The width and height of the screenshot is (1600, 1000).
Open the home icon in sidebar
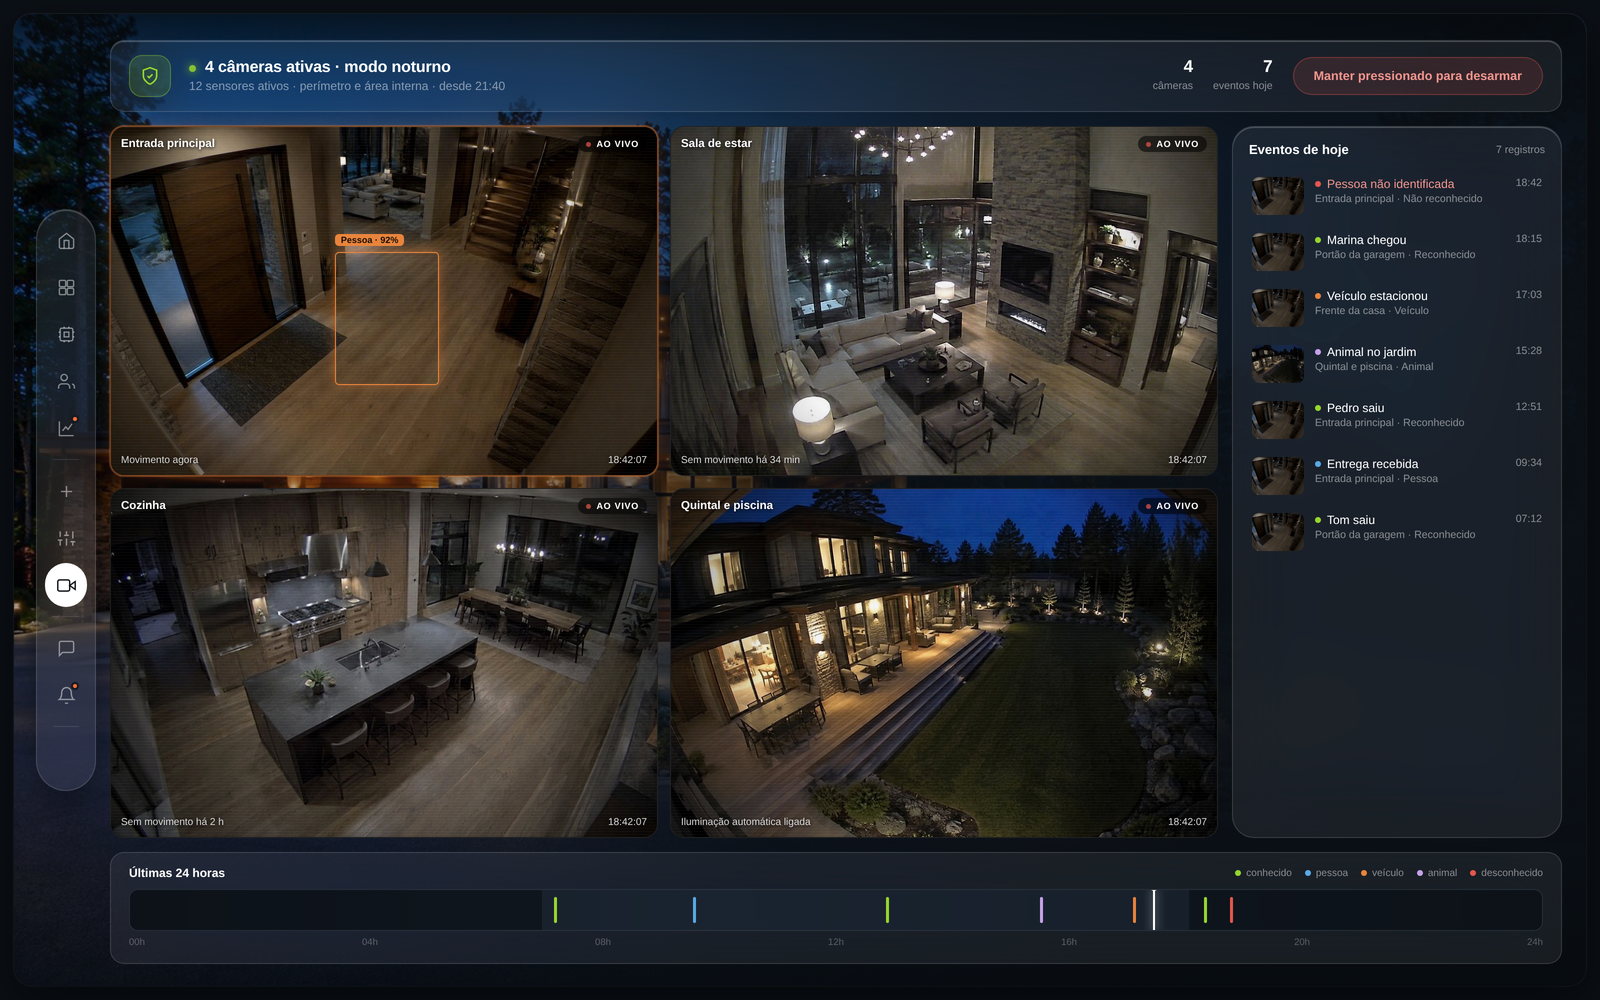pyautogui.click(x=66, y=241)
